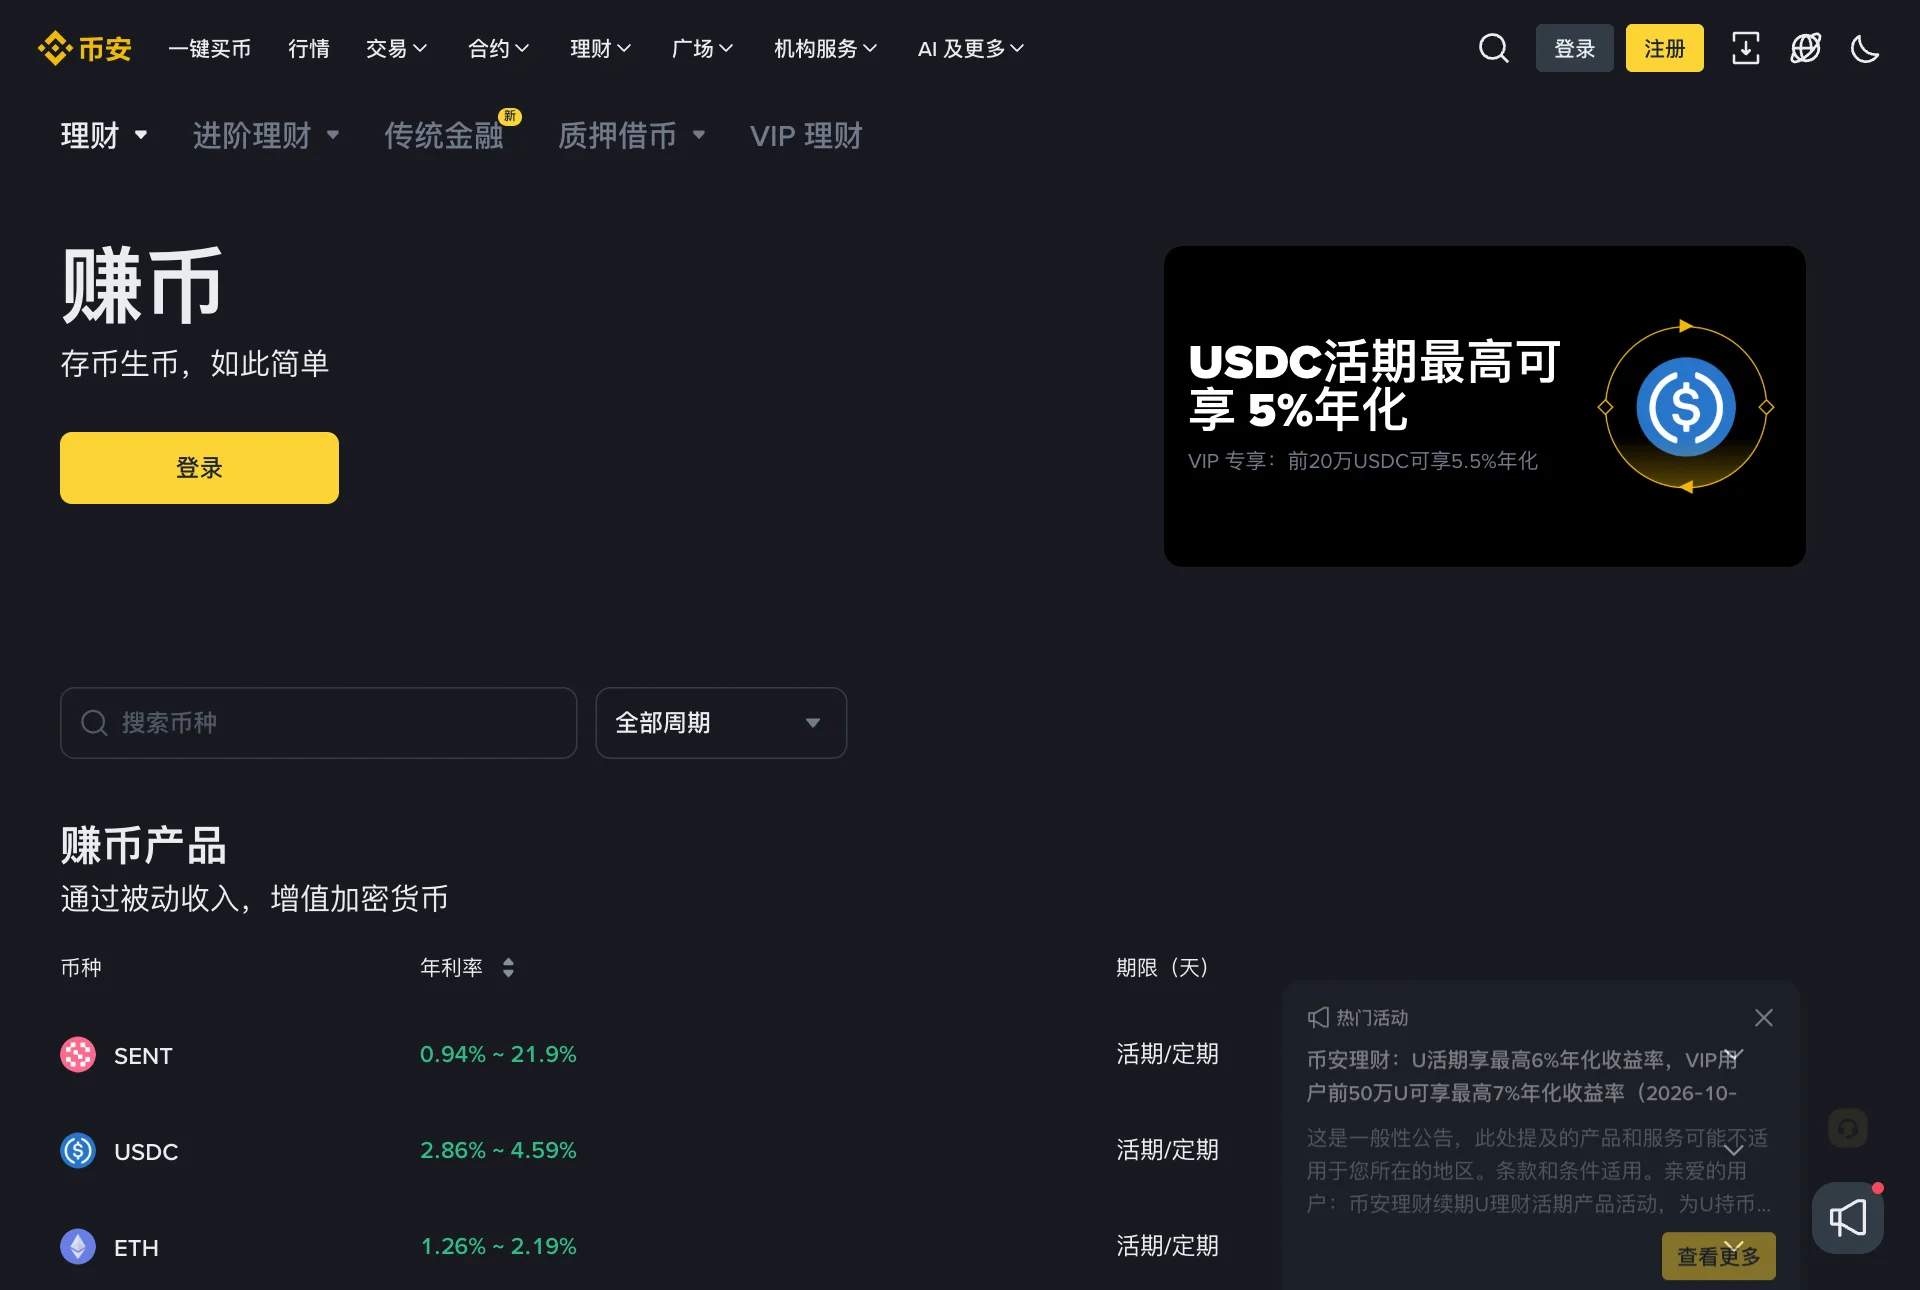Screen dimensions: 1920x1290
Task: Open the language globe icon
Action: (1806, 48)
